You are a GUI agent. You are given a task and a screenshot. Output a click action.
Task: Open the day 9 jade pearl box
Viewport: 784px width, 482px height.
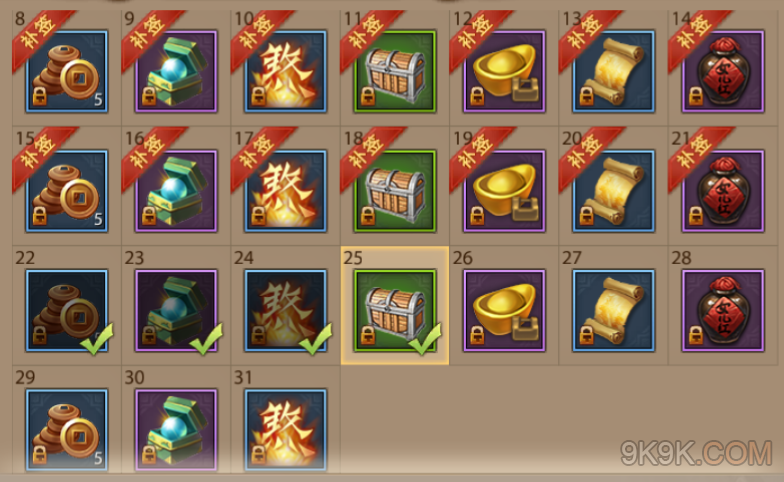pyautogui.click(x=176, y=71)
